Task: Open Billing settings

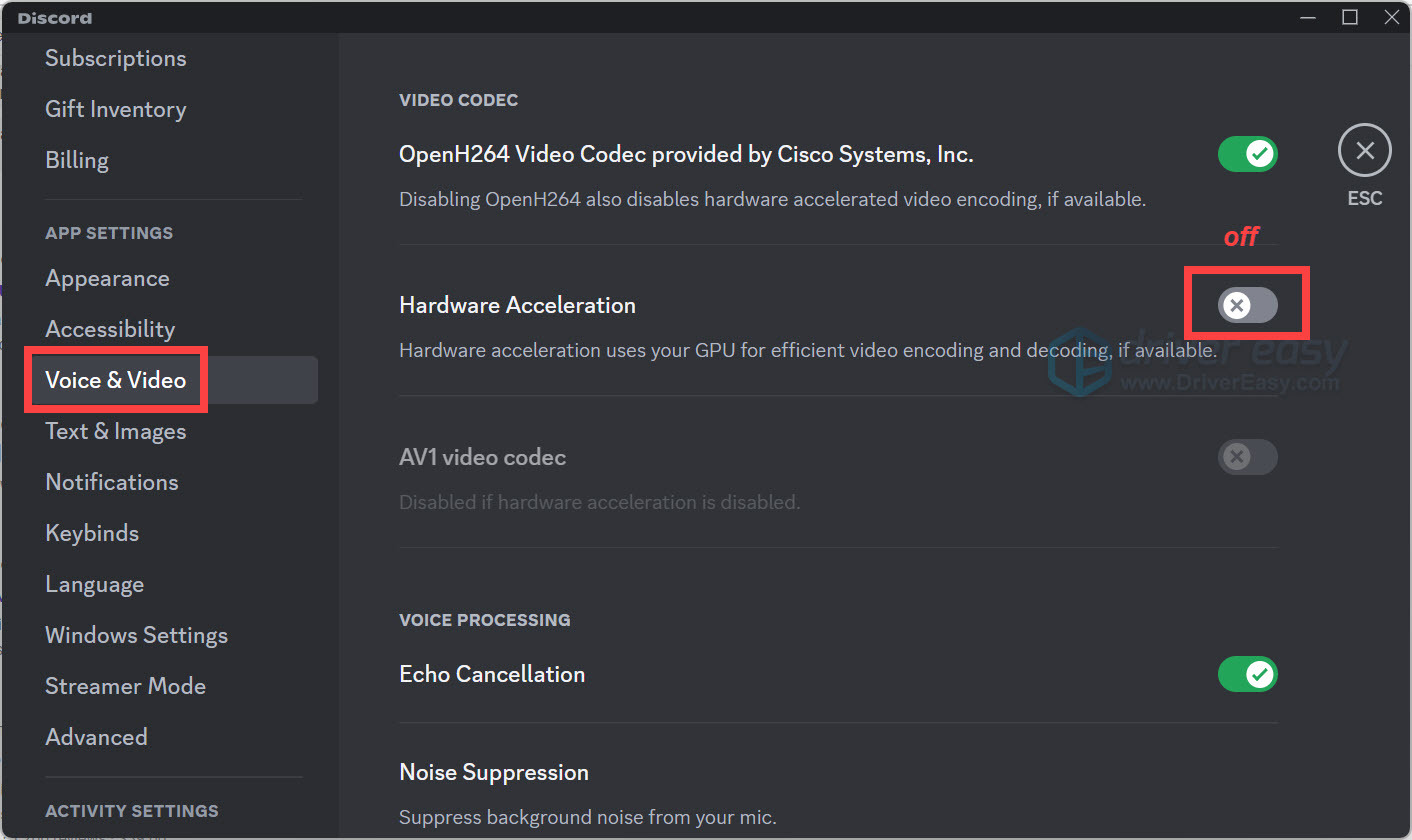Action: 77,160
